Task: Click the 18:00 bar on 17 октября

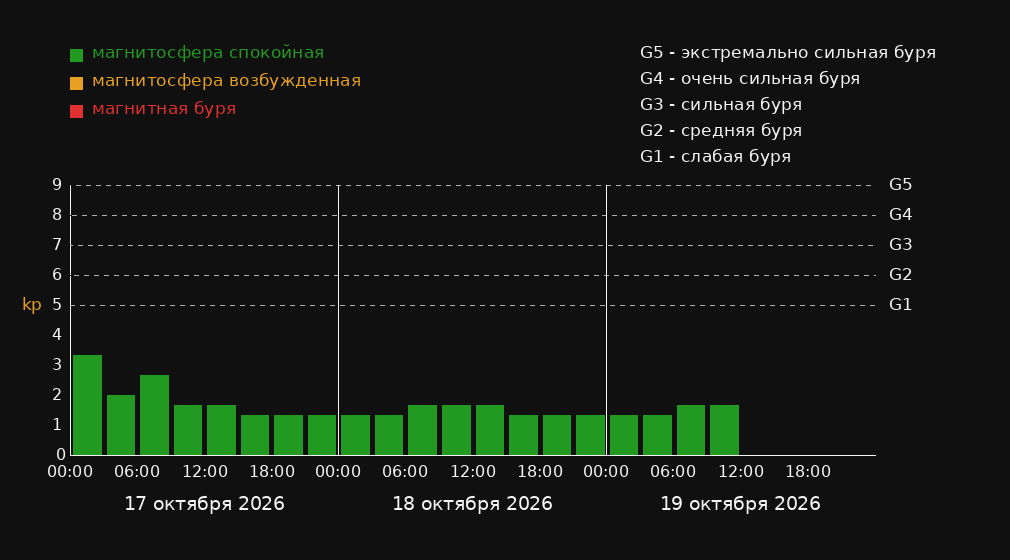Action: pyautogui.click(x=289, y=435)
